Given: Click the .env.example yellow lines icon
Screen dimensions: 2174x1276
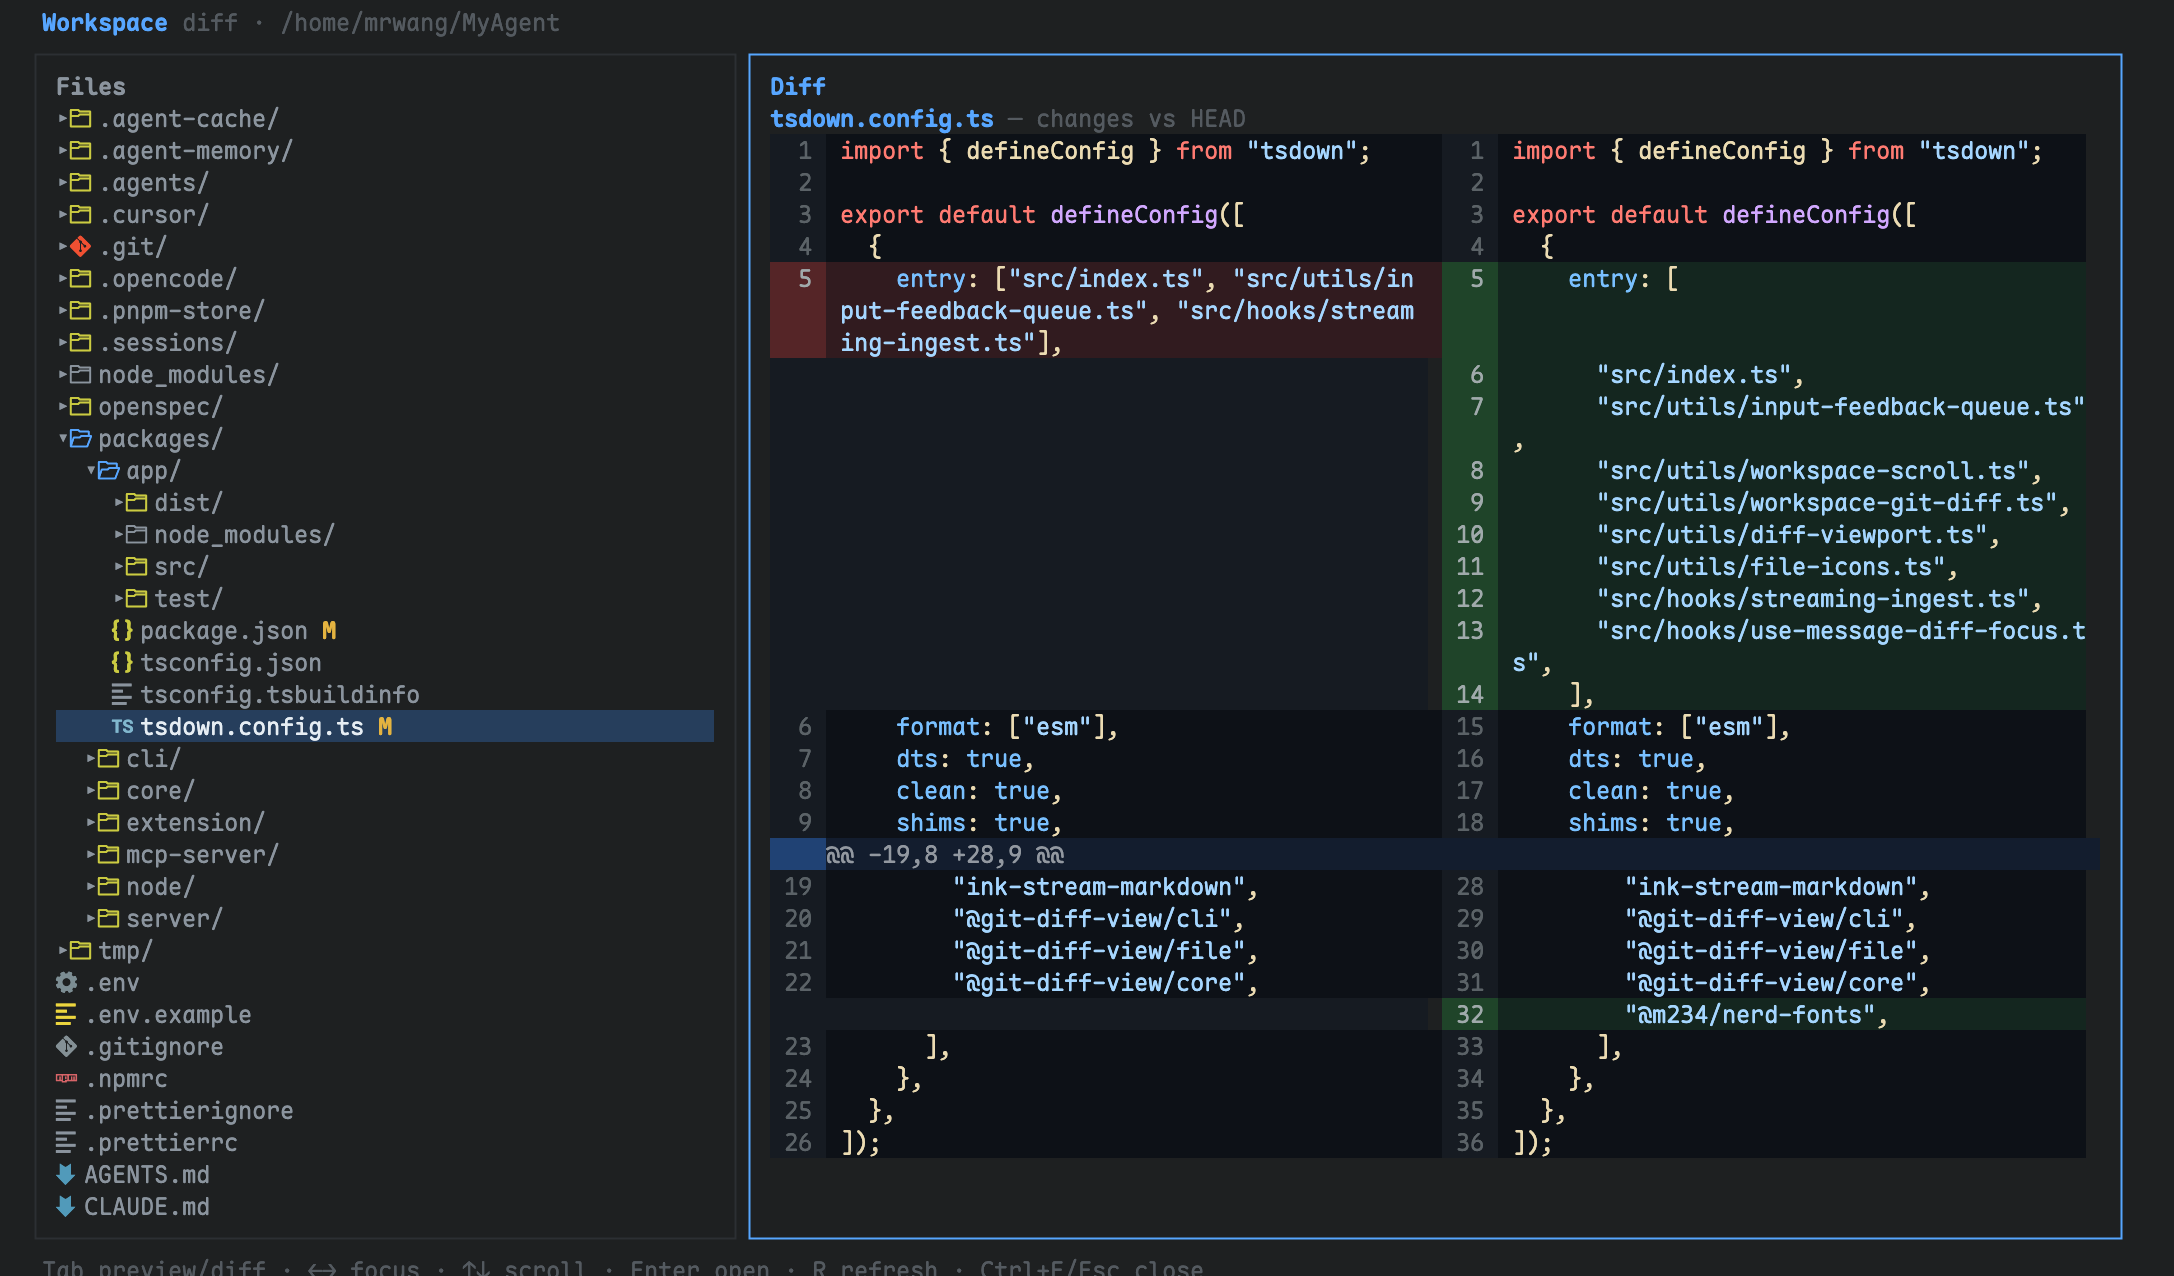Looking at the screenshot, I should 66,1014.
